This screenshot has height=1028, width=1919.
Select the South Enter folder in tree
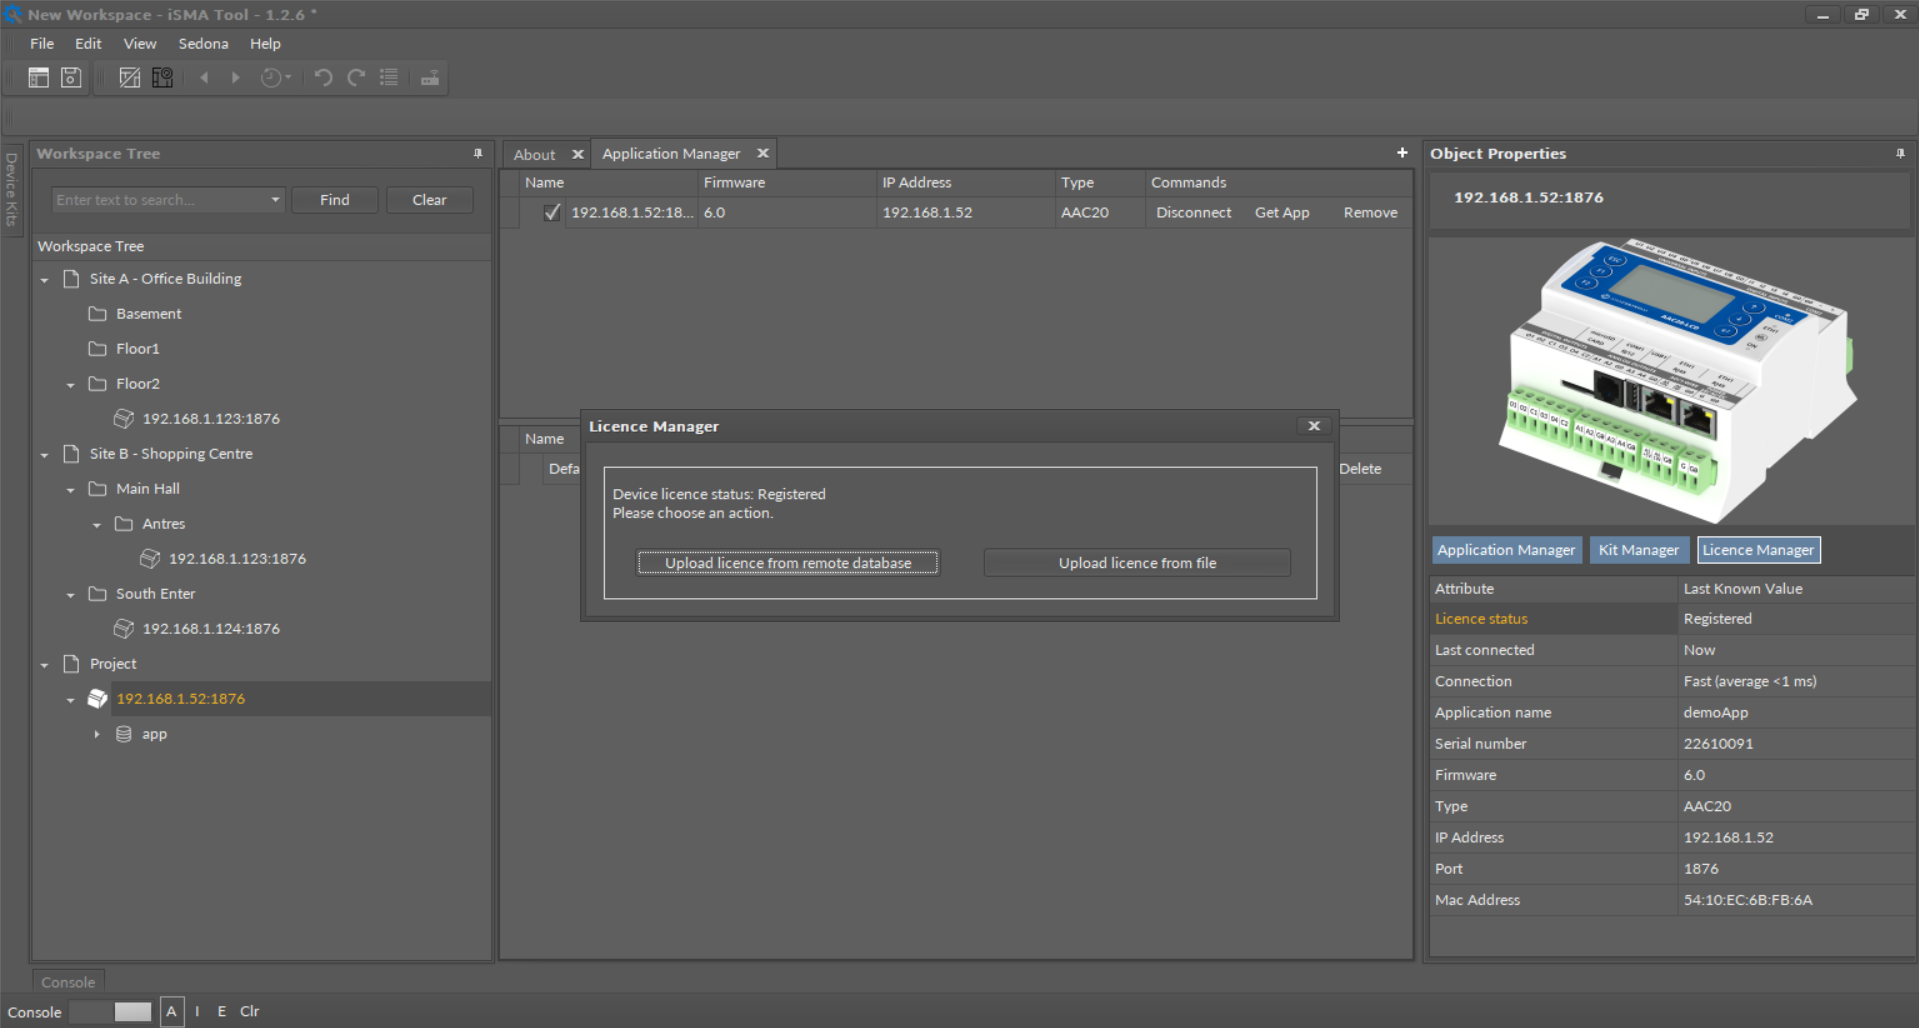[x=155, y=594]
